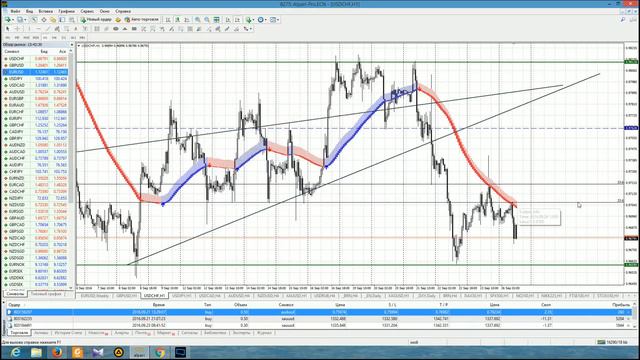Select horizontal line drawing tool
The width and height of the screenshot is (640, 360).
tap(38, 29)
